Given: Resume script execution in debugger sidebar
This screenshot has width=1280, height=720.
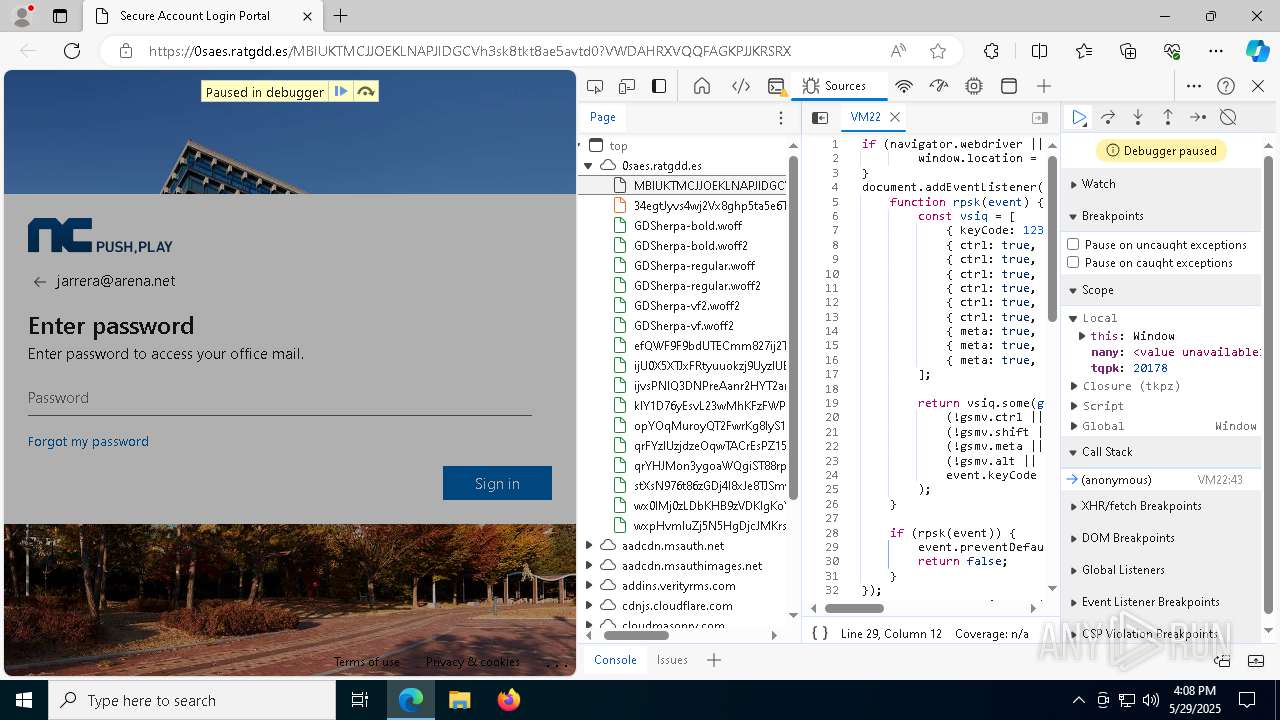Looking at the screenshot, I should pos(1079,117).
